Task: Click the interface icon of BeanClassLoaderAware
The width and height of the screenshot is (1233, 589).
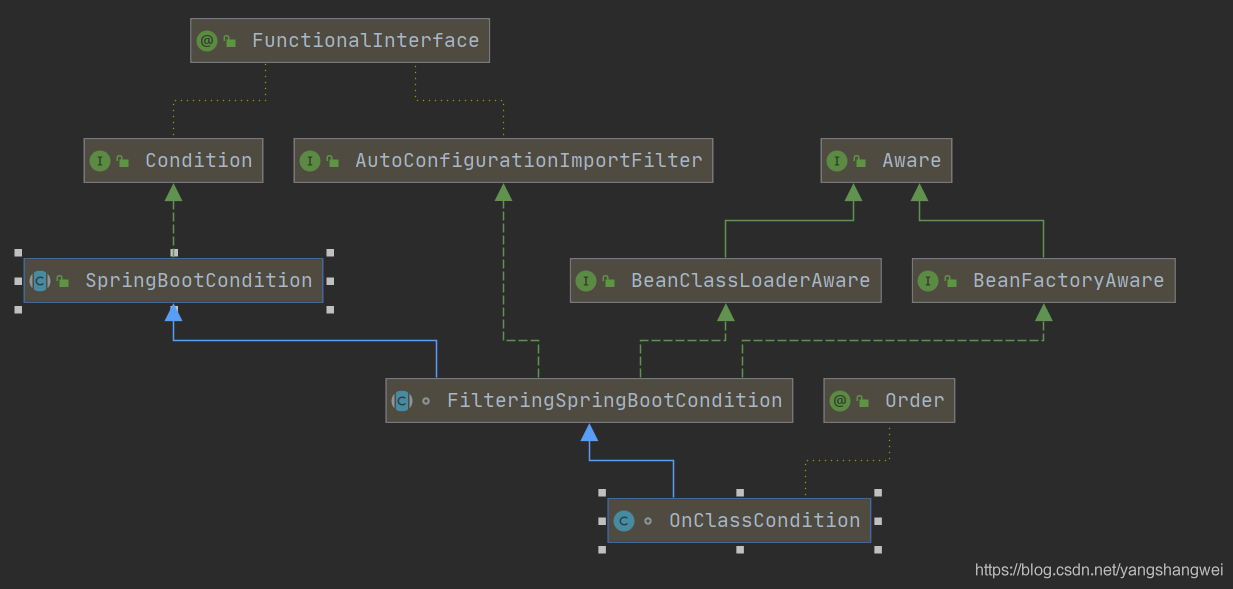Action: pos(586,281)
